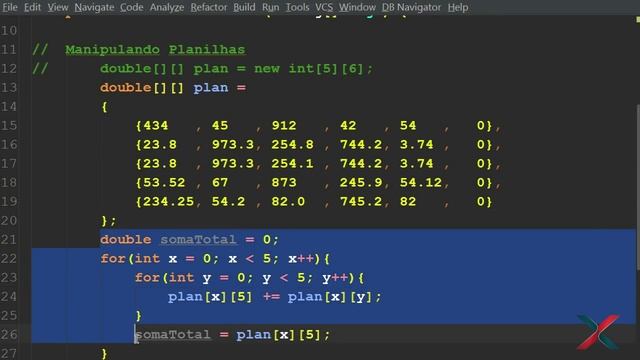Open the Code menu
Screen dimensions: 640x360
(131, 7)
